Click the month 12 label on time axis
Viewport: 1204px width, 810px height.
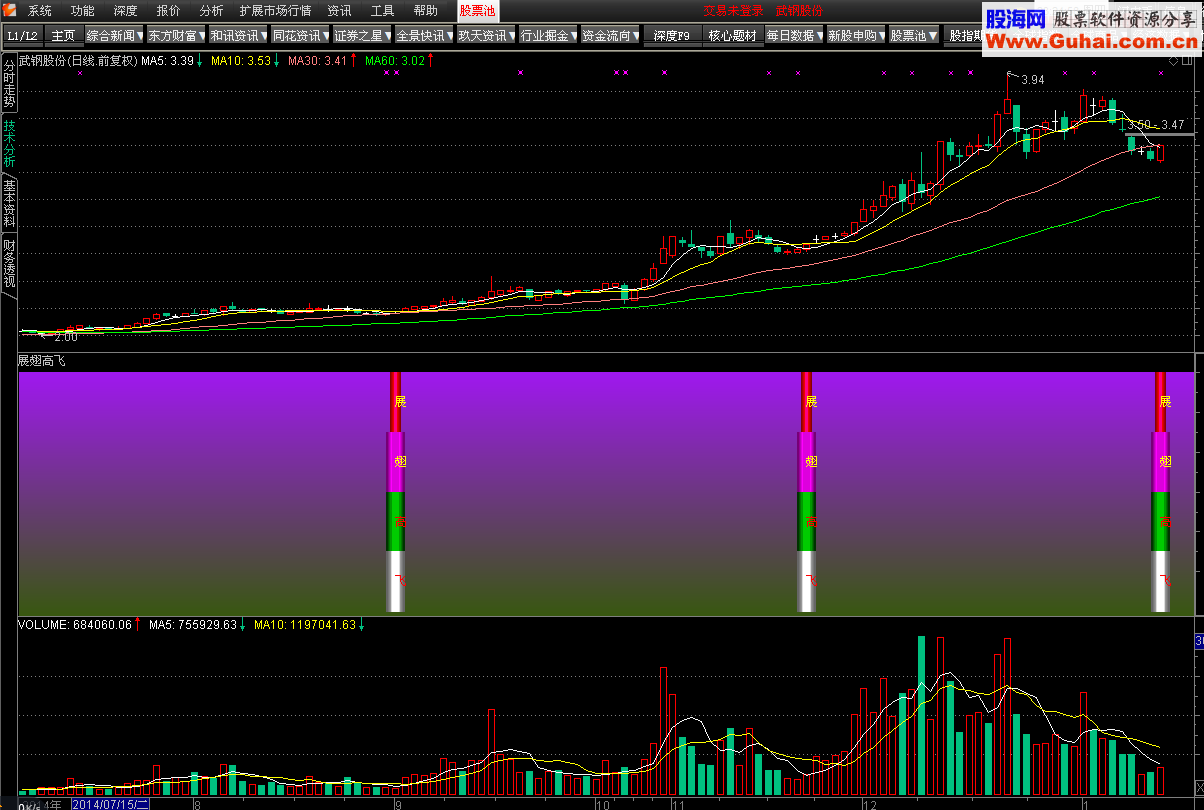[x=868, y=804]
